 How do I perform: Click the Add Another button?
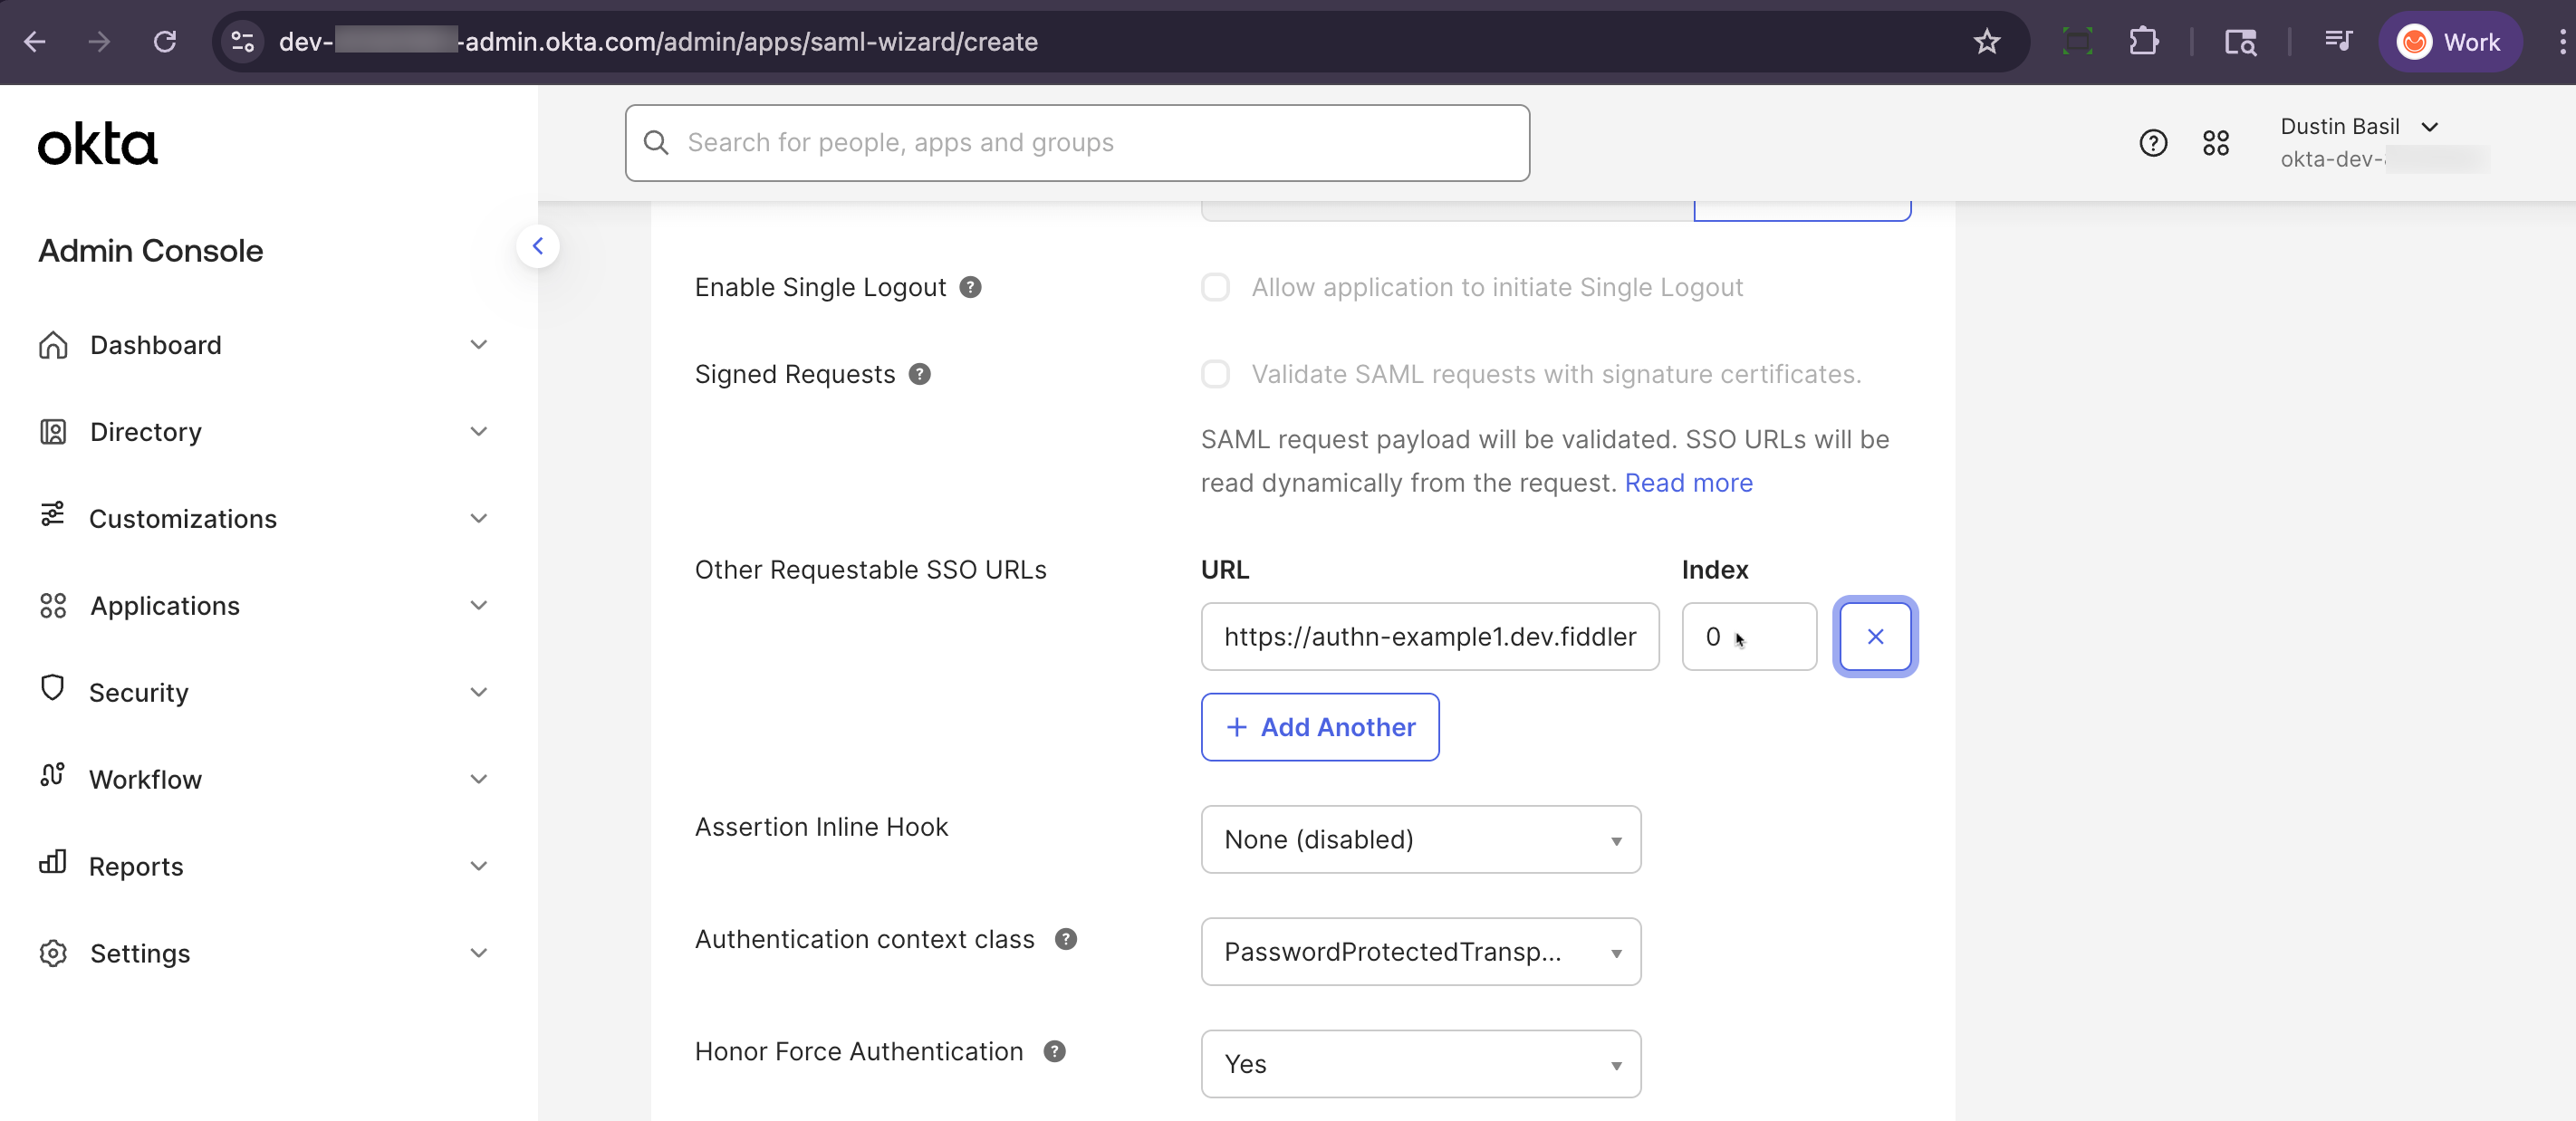(1319, 727)
